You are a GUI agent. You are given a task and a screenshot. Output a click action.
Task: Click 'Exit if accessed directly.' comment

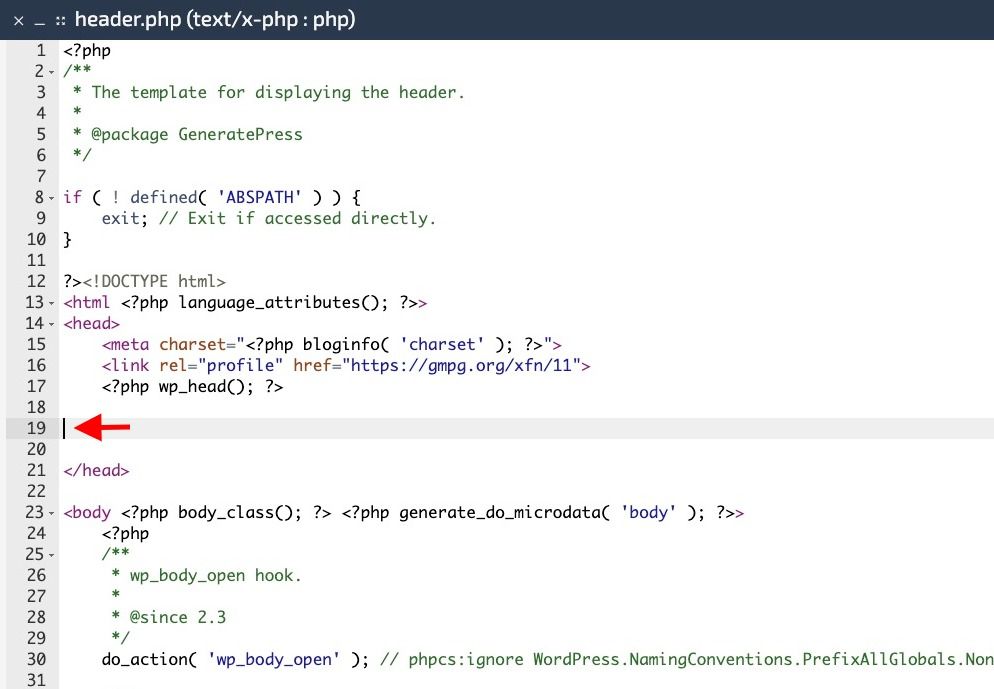[311, 218]
